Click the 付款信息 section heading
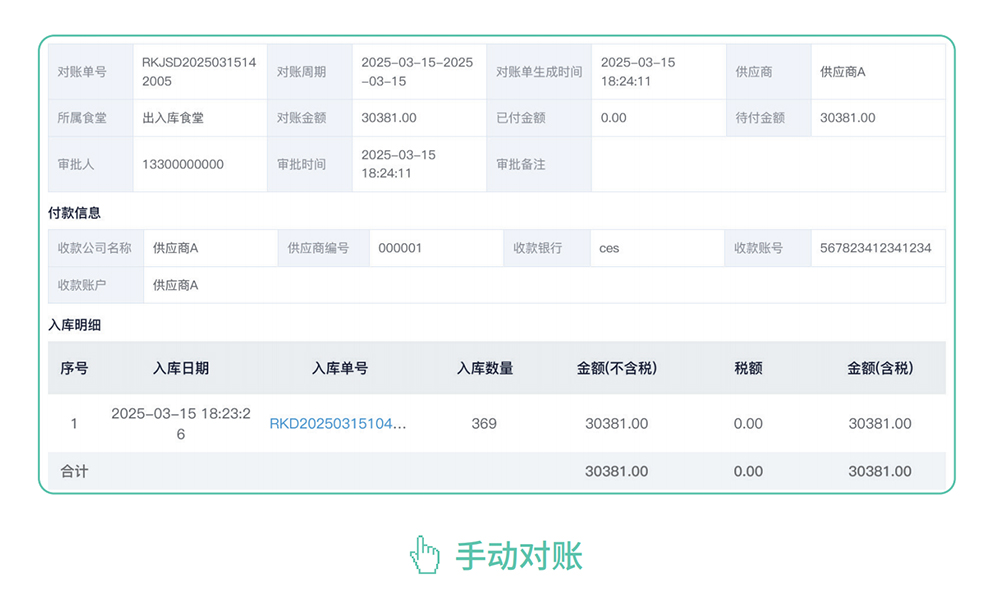 [x=78, y=212]
